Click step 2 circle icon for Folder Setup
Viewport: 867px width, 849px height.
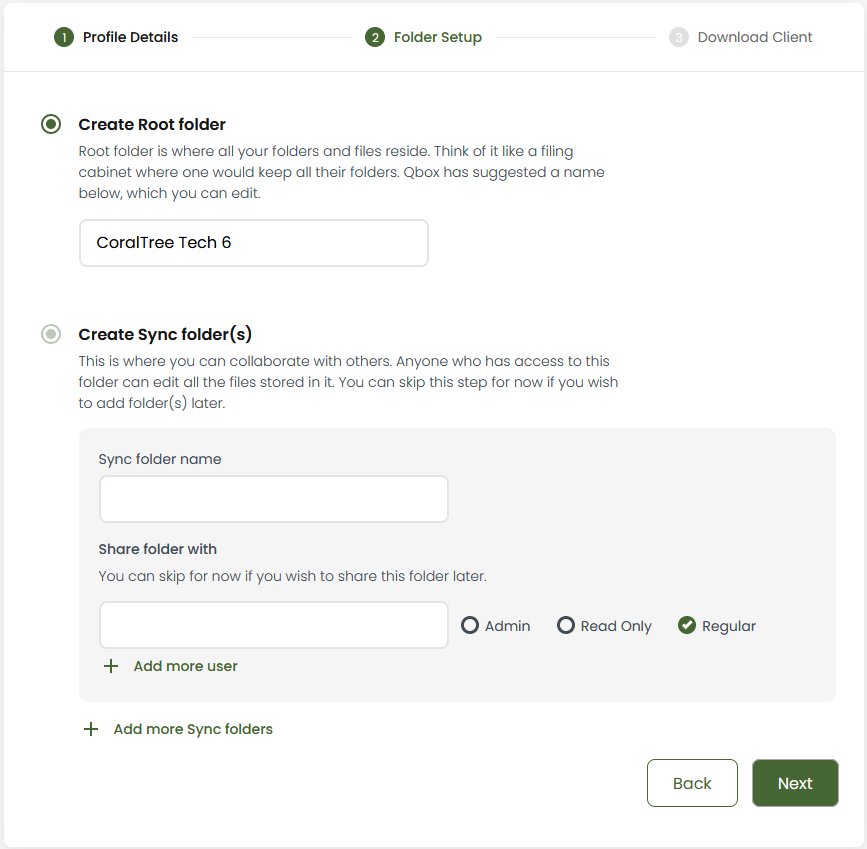(375, 38)
